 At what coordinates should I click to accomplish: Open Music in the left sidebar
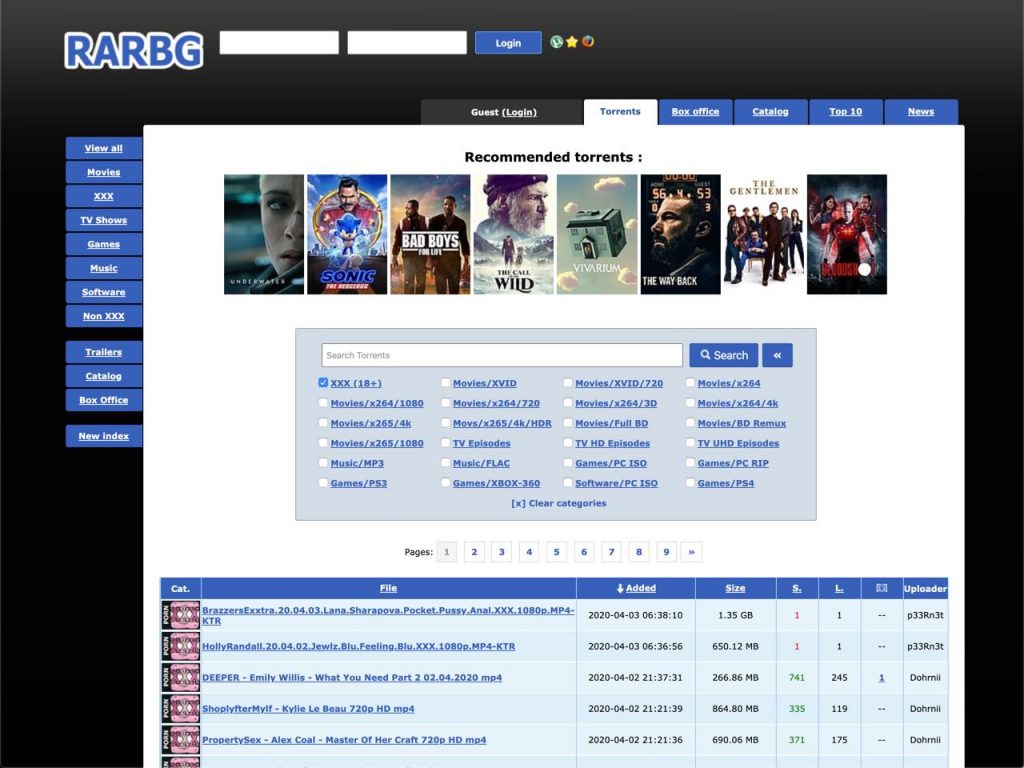tap(104, 268)
